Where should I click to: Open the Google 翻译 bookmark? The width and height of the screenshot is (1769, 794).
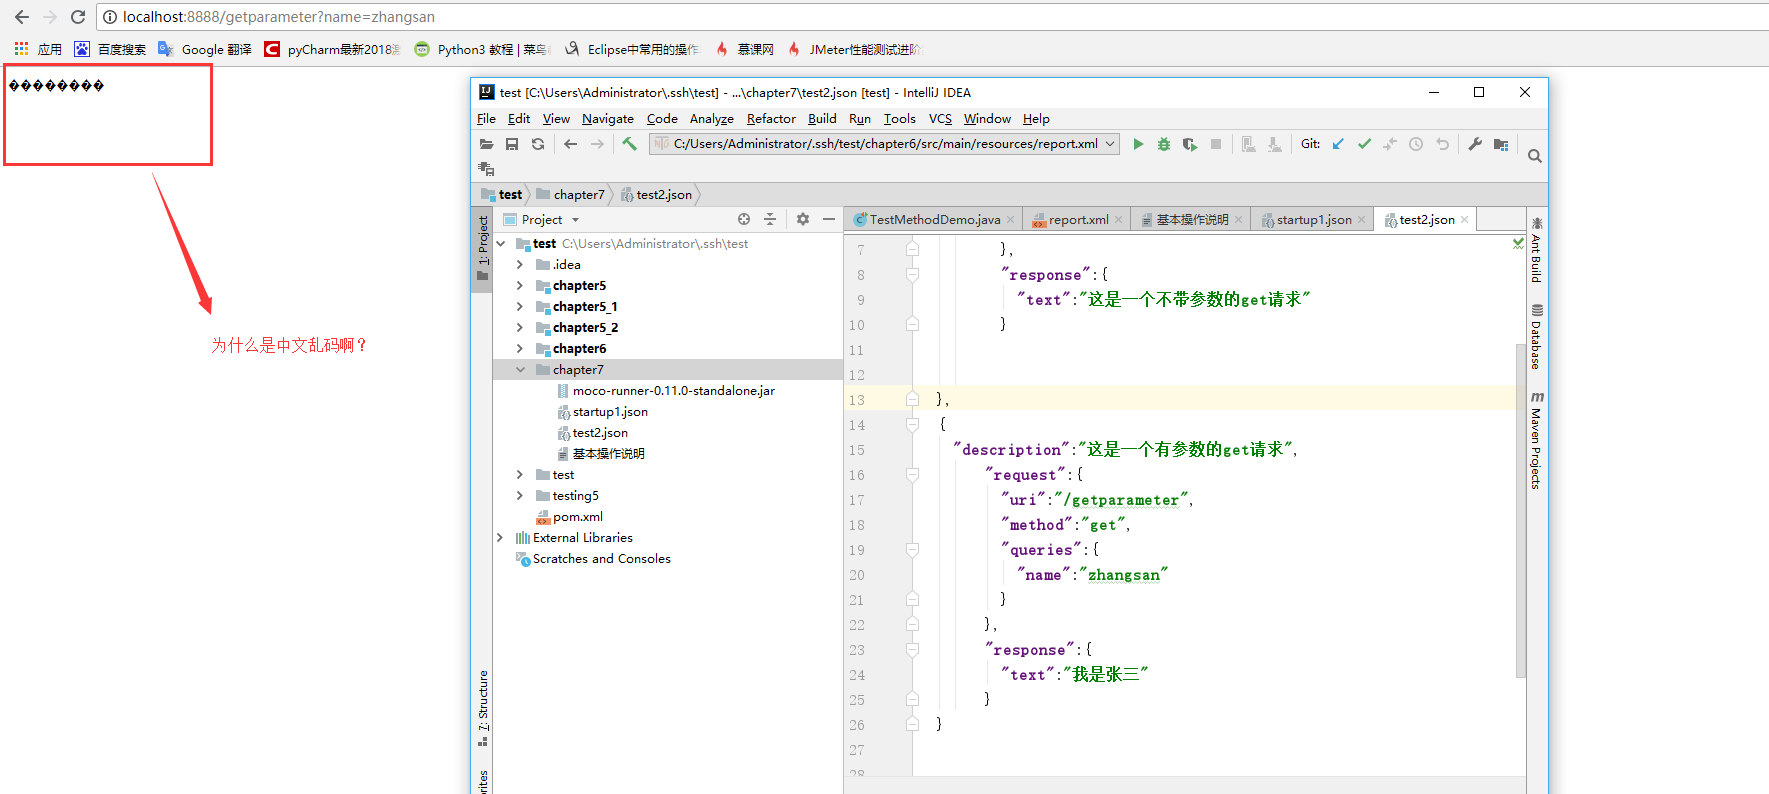[x=206, y=49]
